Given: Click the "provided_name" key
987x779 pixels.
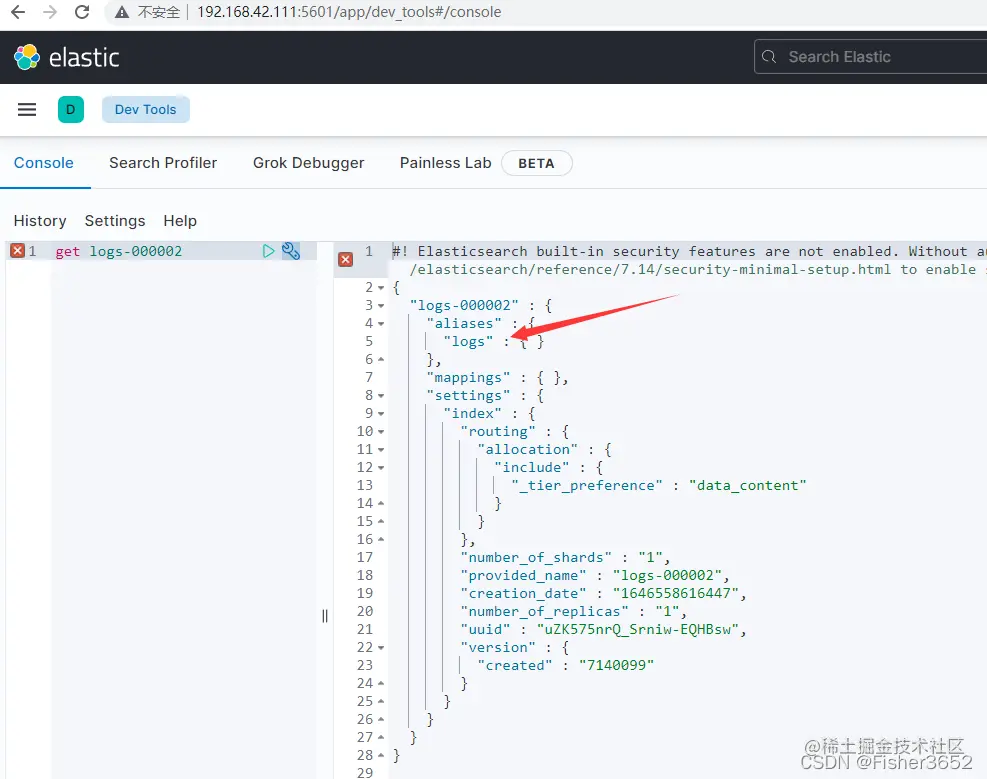Looking at the screenshot, I should point(523,576).
